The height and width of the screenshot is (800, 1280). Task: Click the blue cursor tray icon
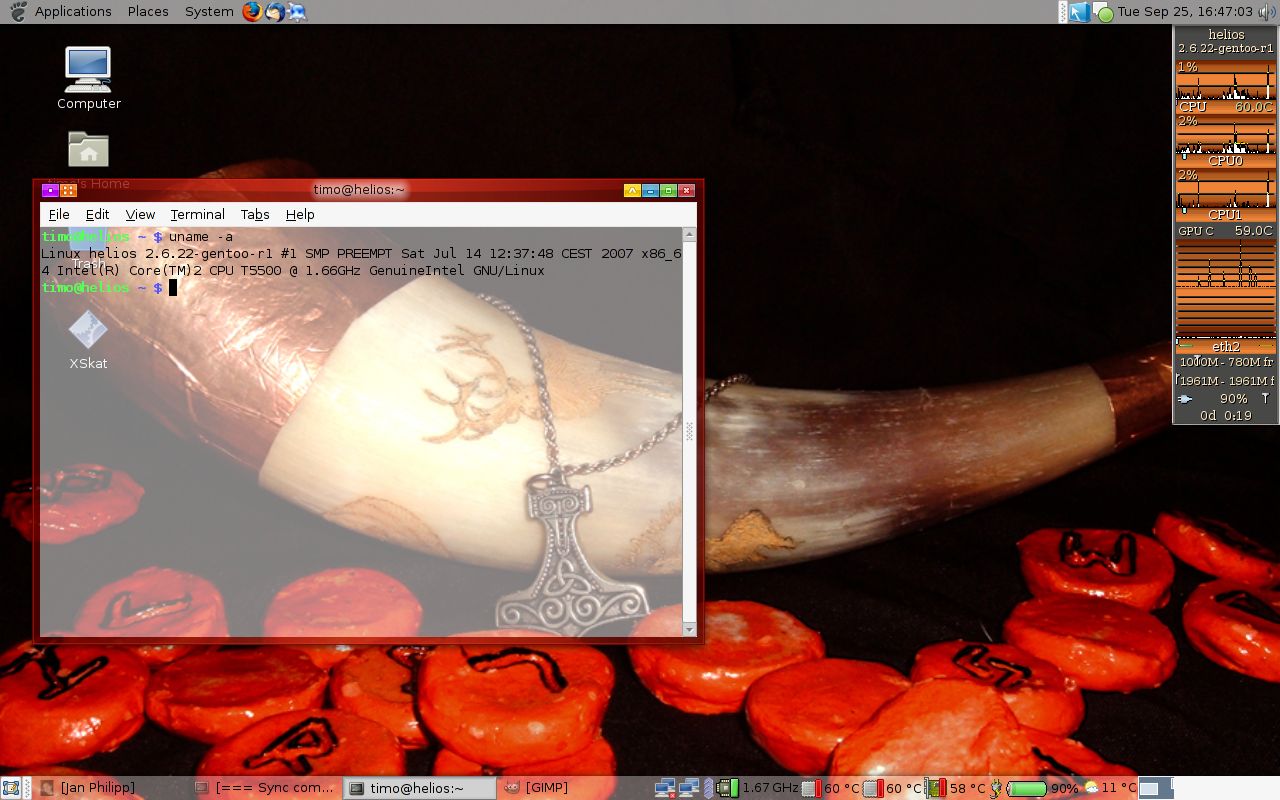point(1079,12)
